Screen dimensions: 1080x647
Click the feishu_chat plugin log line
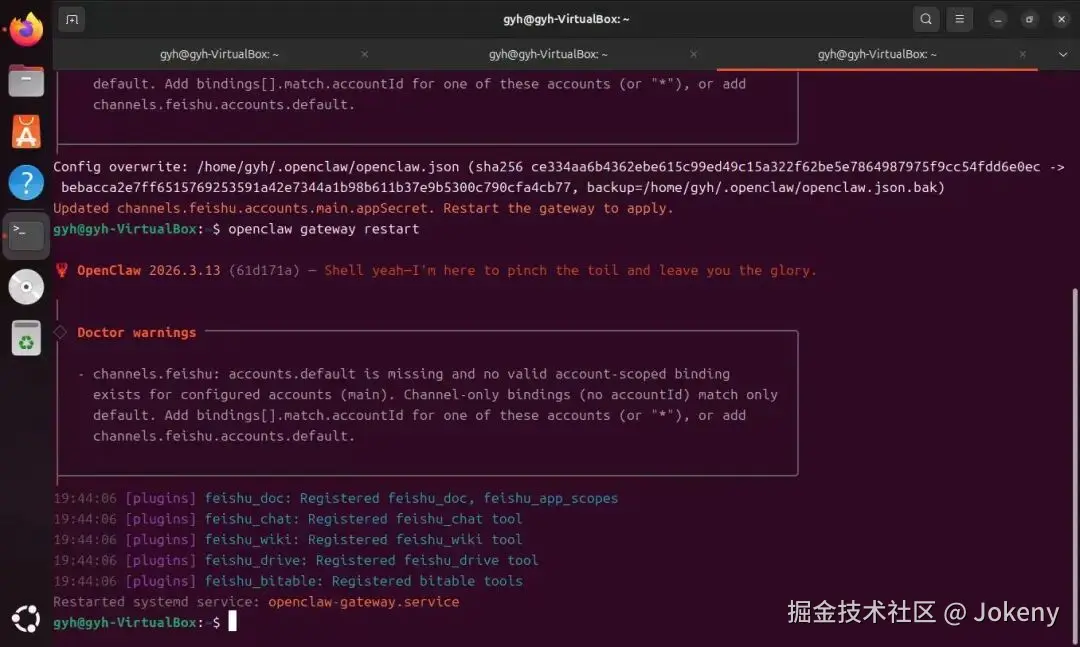click(288, 518)
